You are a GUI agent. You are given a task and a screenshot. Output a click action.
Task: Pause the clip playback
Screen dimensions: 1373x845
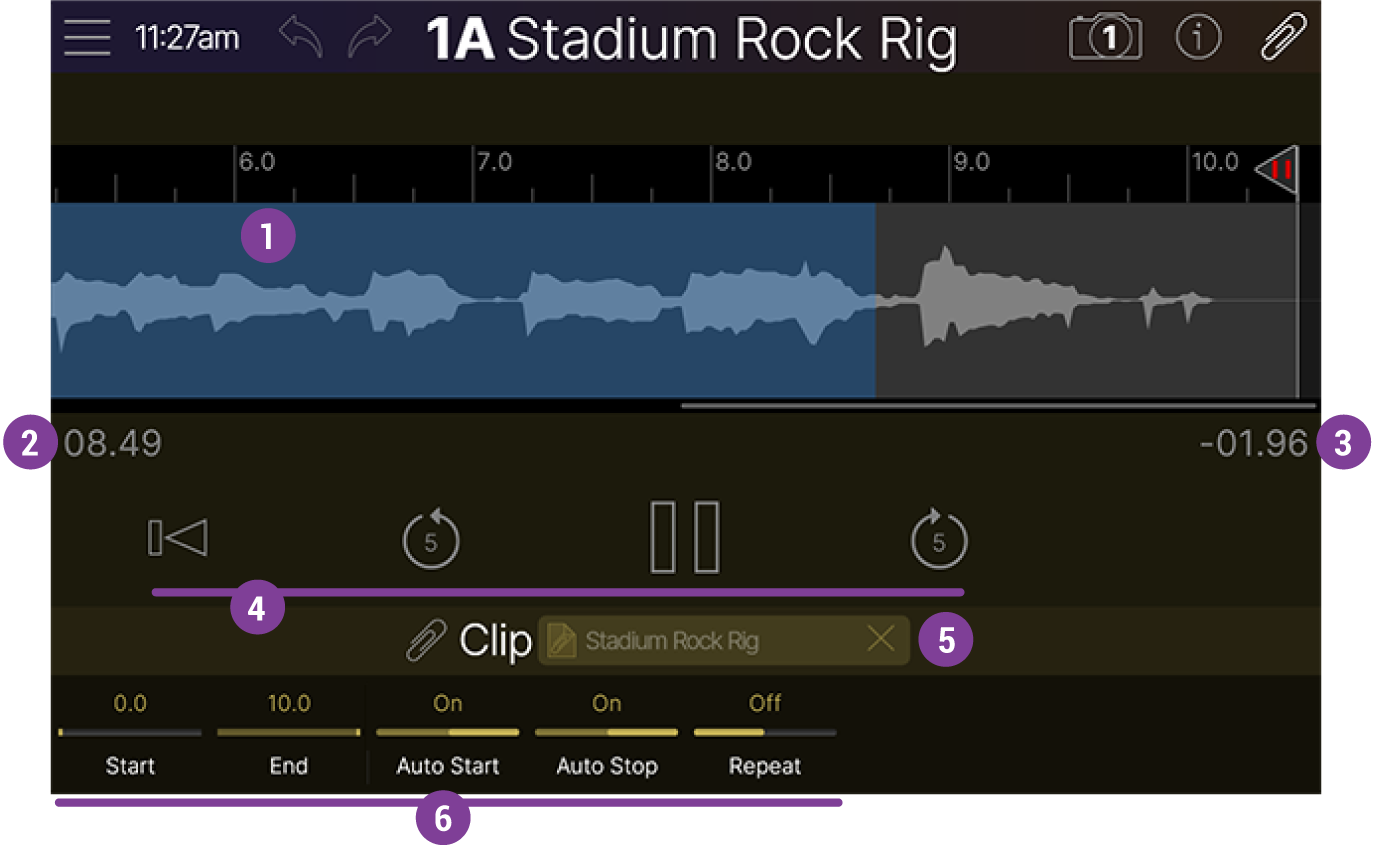685,538
